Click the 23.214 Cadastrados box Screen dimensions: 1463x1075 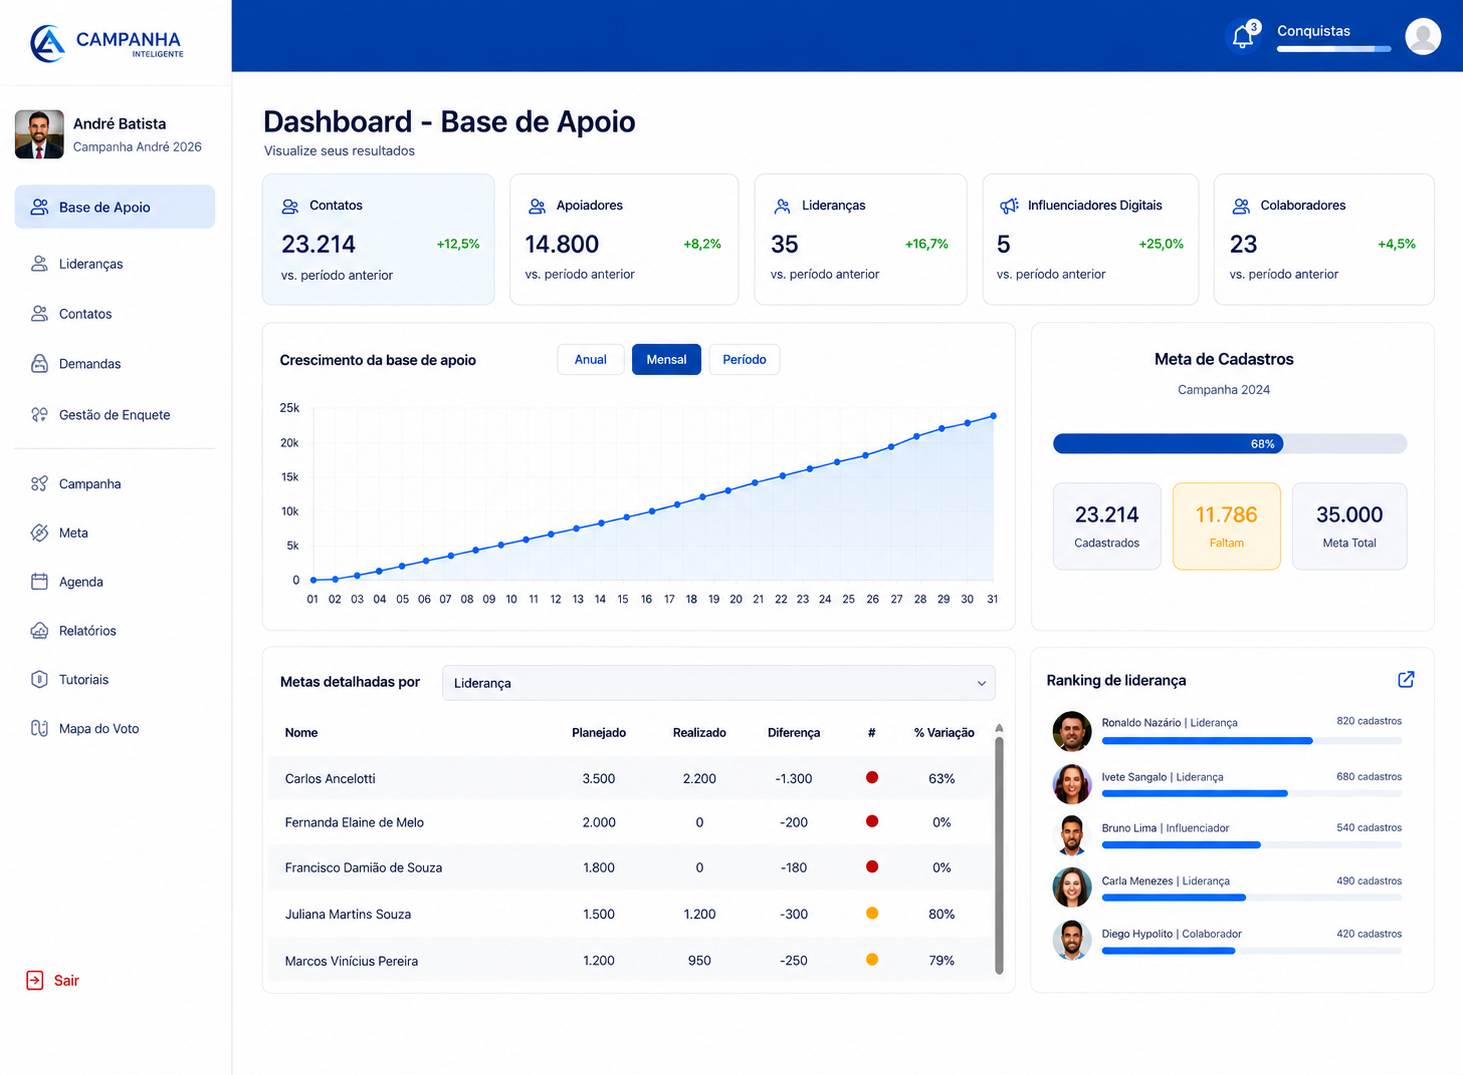[x=1107, y=526]
